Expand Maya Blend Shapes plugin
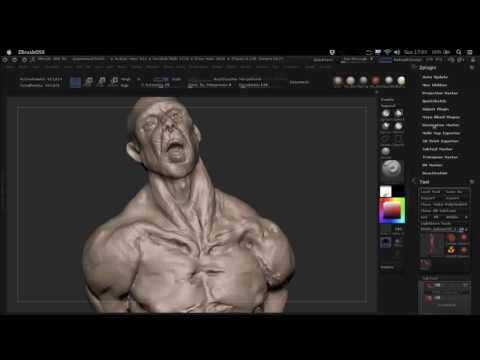The height and width of the screenshot is (360, 480). (441, 117)
